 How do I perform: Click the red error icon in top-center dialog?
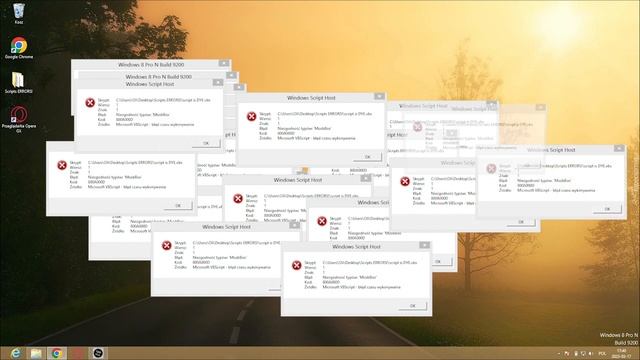point(251,116)
